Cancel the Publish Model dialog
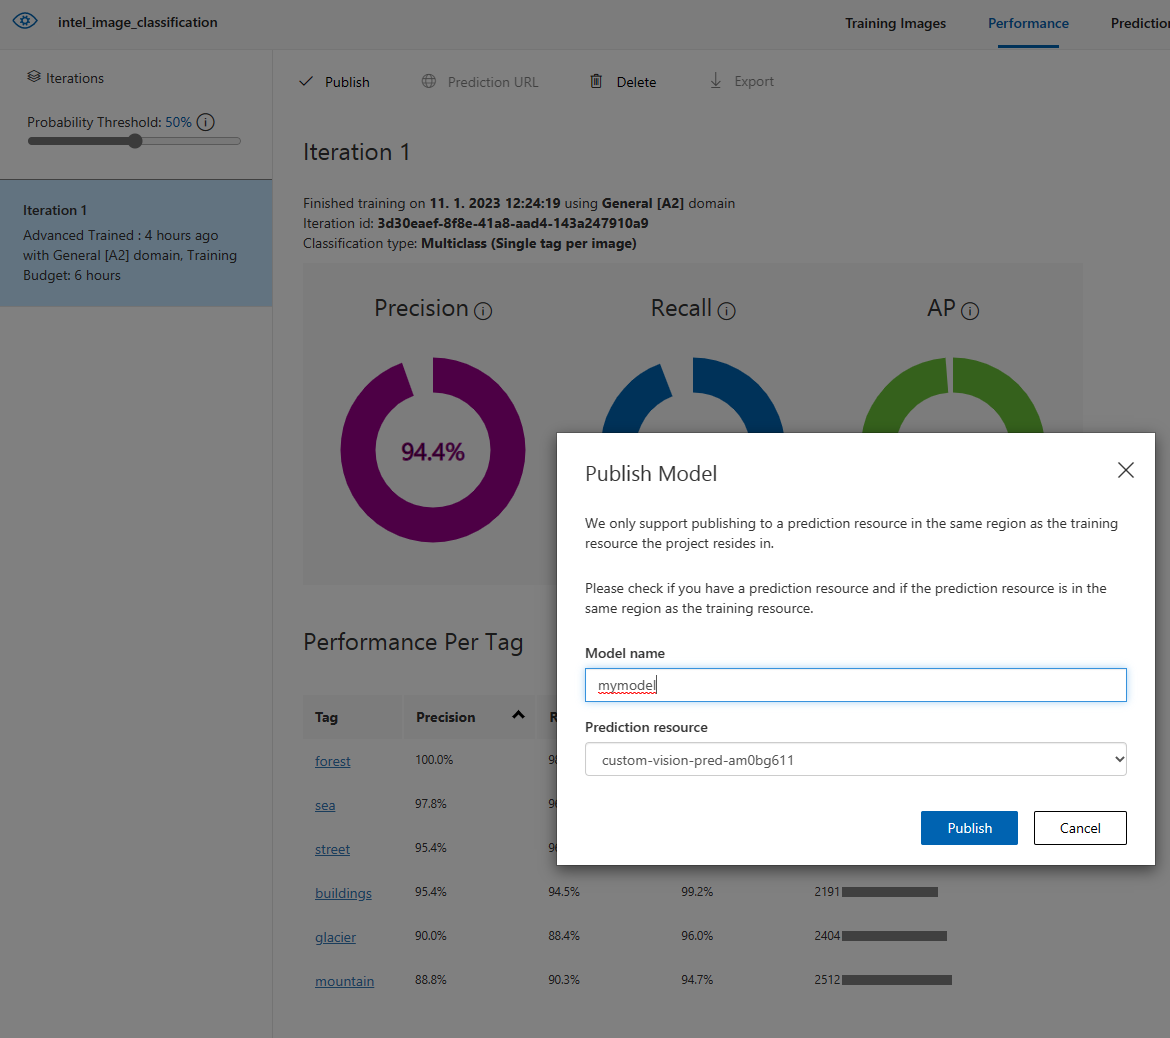This screenshot has height=1038, width=1170. pos(1080,828)
